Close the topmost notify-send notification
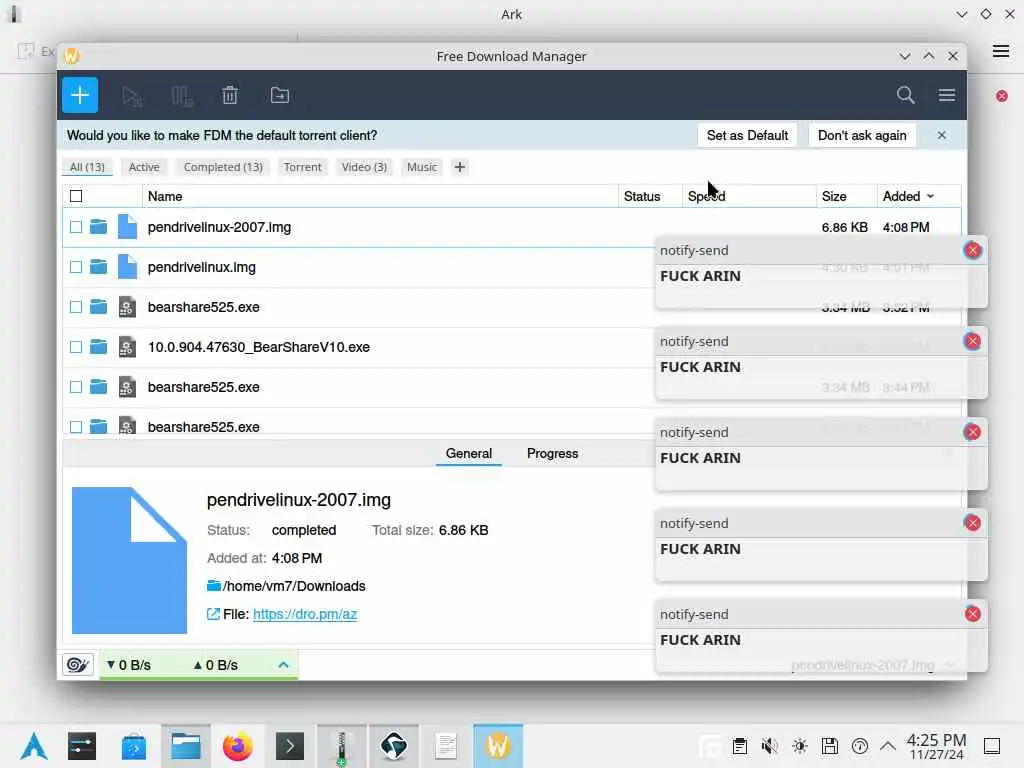Image resolution: width=1024 pixels, height=768 pixels. pyautogui.click(x=972, y=250)
